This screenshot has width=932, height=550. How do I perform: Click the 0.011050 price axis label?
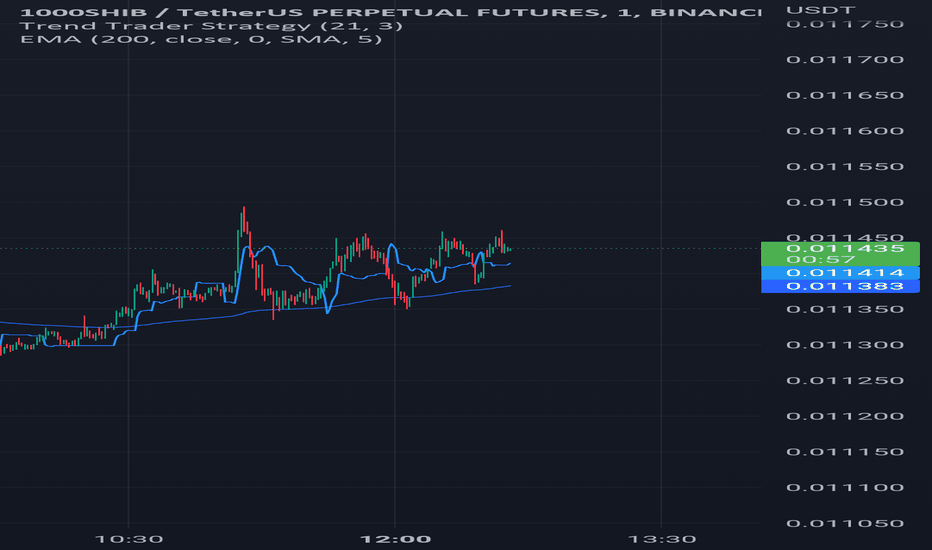(845, 523)
